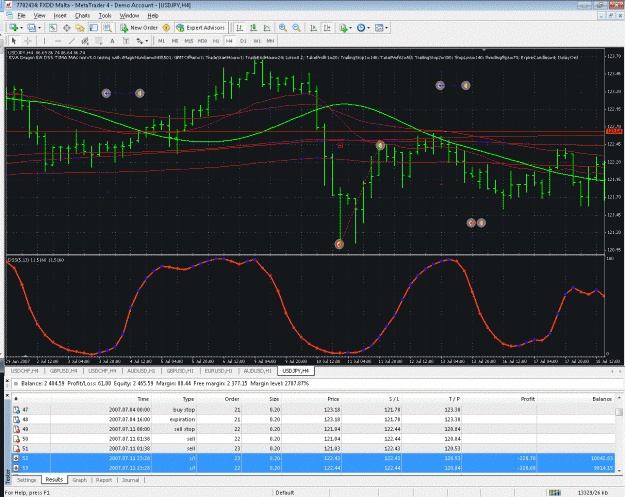Toggle the H4 timeframe button
This screenshot has height=497, width=625.
coord(229,41)
